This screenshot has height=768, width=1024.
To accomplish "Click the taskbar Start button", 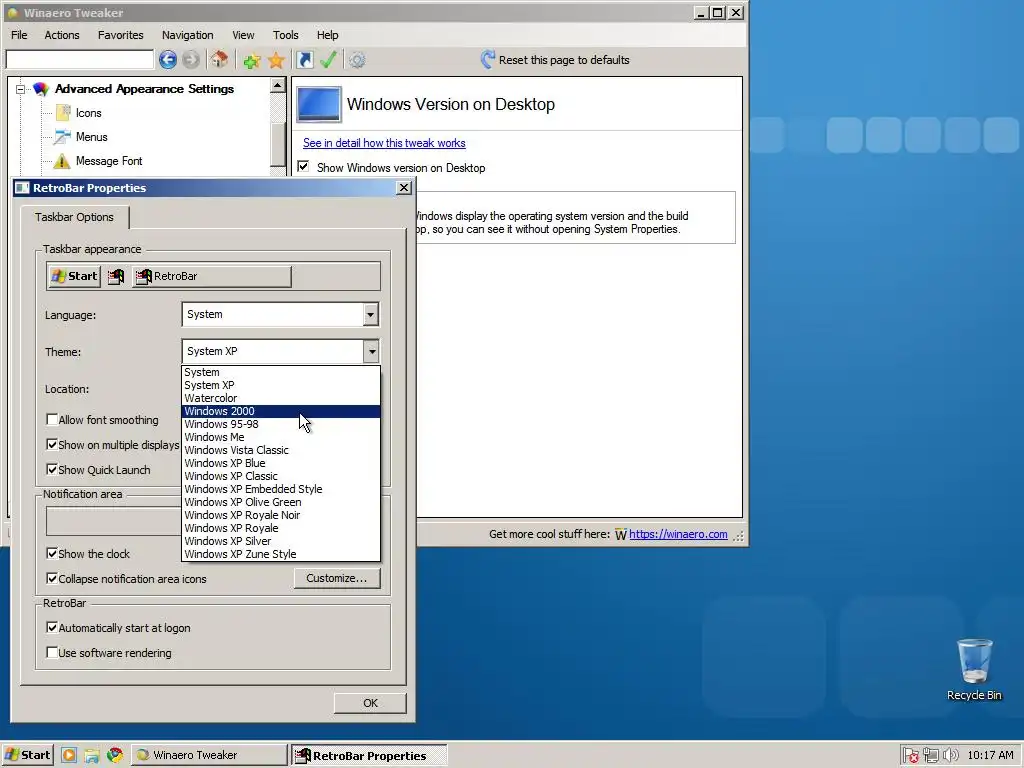I will coord(27,755).
